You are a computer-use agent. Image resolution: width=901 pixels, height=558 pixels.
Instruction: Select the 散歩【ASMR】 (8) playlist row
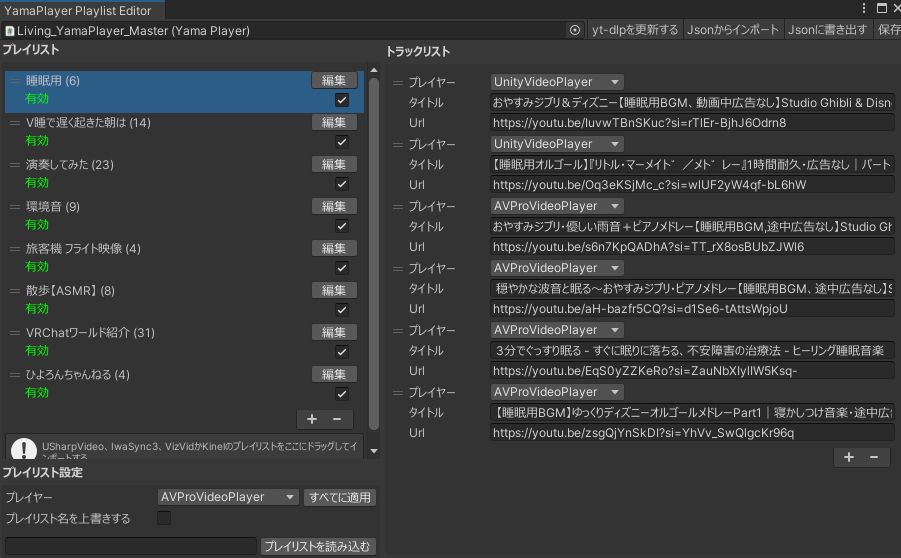(184, 300)
